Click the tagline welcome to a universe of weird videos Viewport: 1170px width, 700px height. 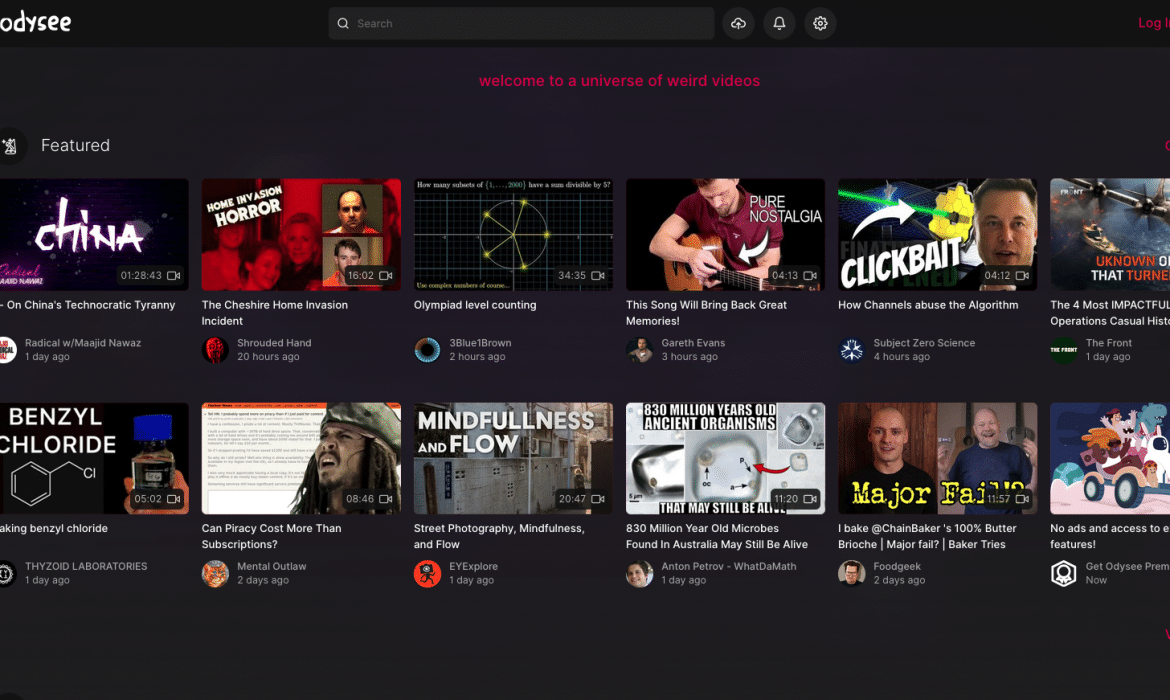619,81
